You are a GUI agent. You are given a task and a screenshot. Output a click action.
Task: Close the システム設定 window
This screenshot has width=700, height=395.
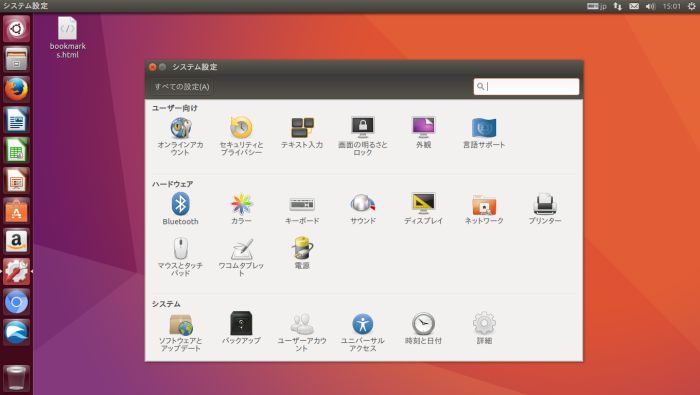[153, 67]
